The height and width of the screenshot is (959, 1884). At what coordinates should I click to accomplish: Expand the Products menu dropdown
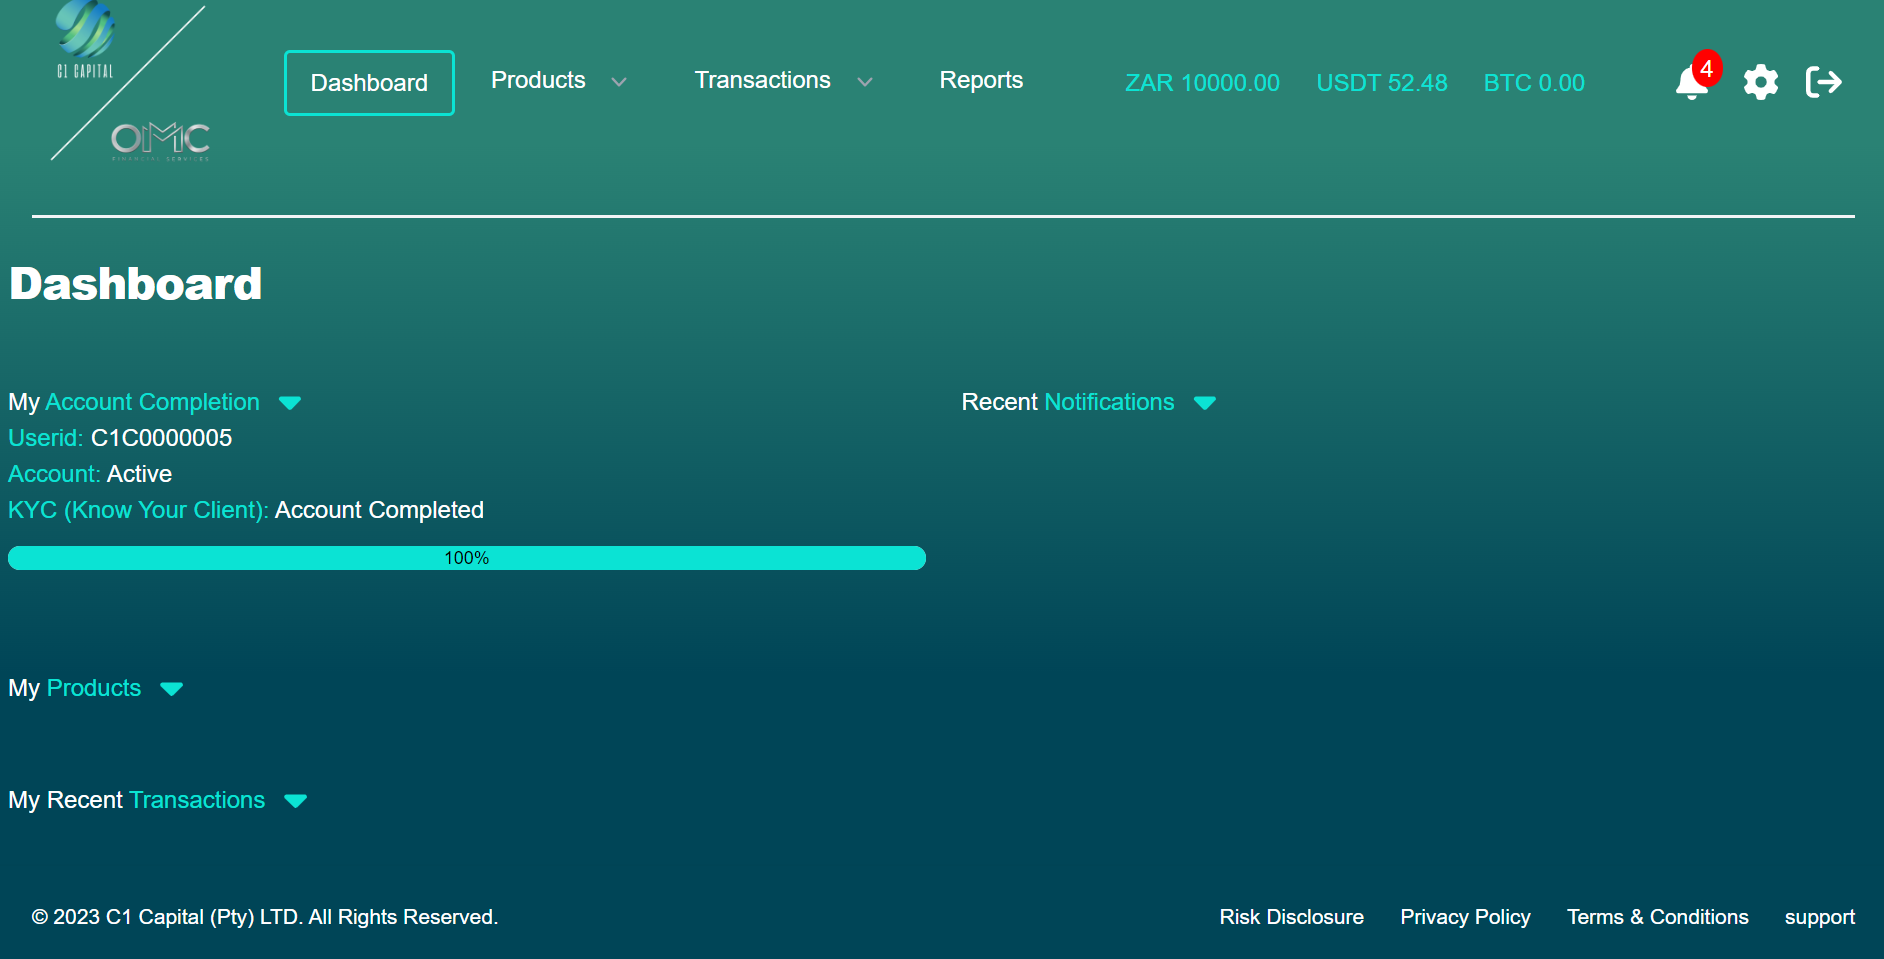pos(558,81)
